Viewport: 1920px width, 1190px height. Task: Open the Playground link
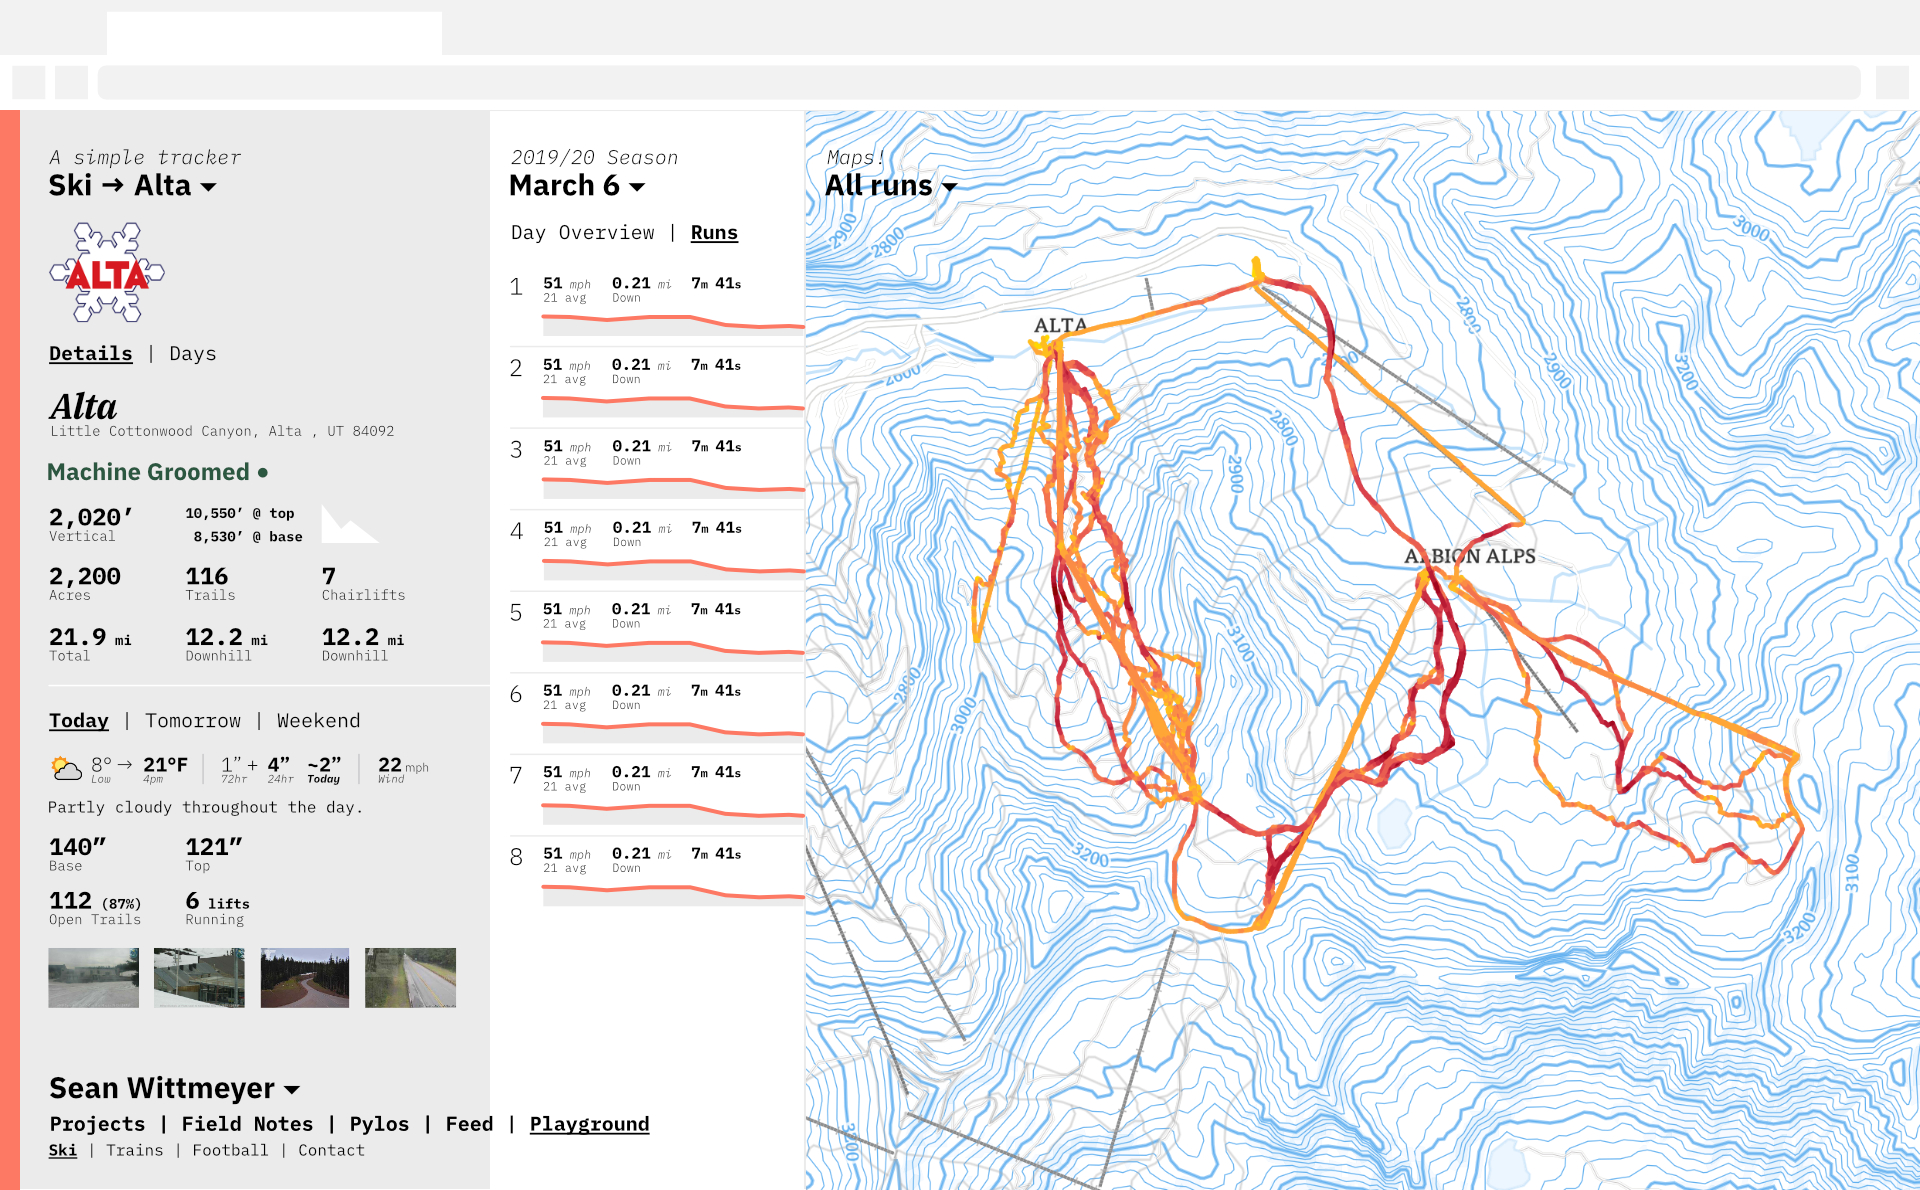(x=589, y=1124)
